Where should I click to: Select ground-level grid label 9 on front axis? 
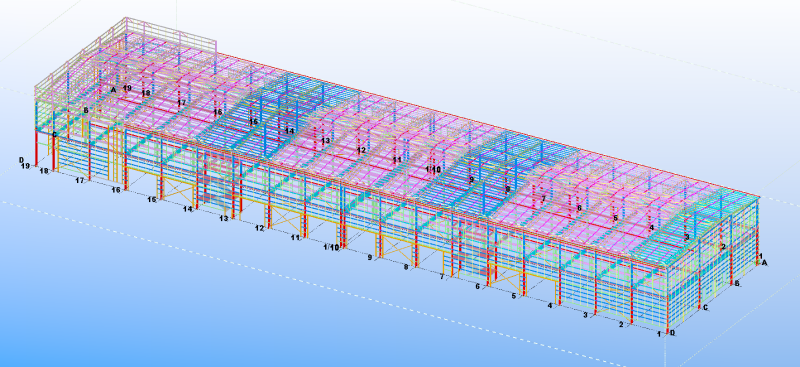(x=370, y=257)
